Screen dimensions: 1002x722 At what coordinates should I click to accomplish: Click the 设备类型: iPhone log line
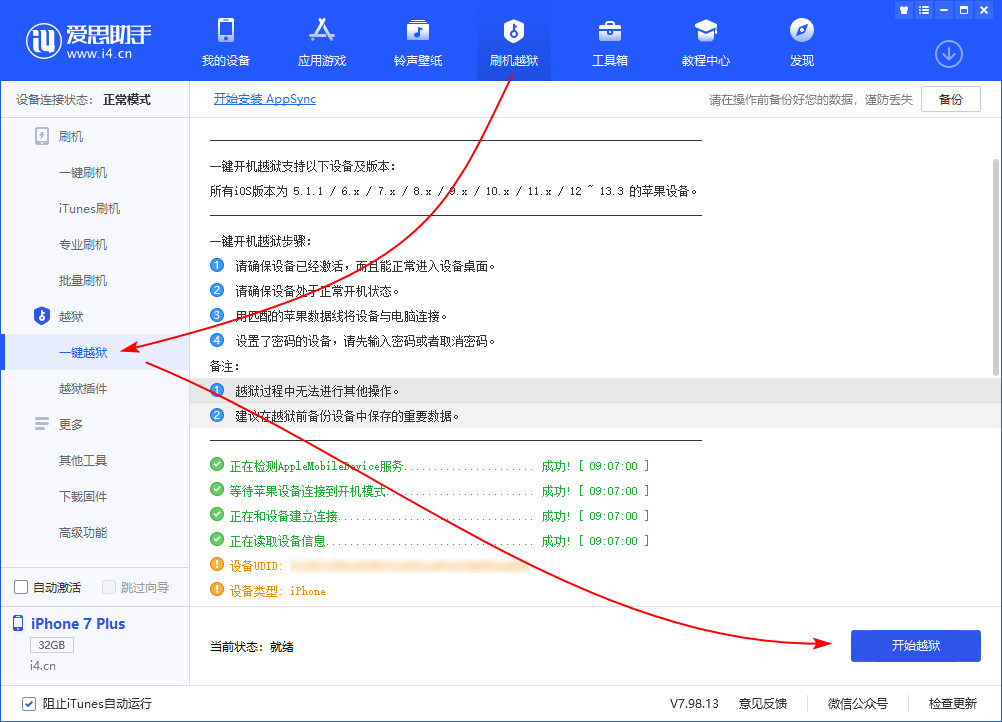click(x=268, y=591)
